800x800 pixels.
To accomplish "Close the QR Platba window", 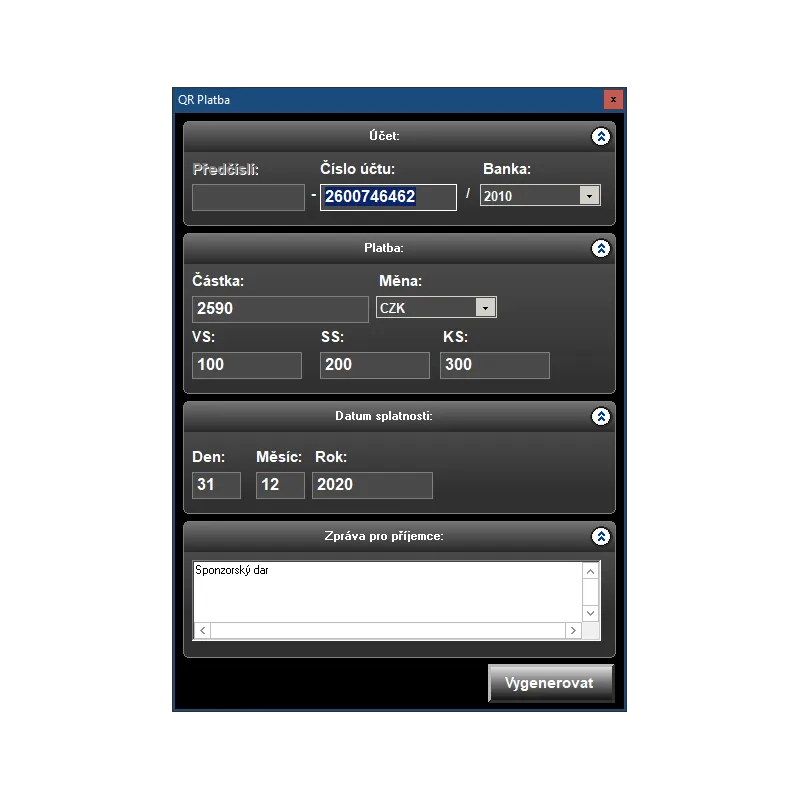I will click(613, 99).
